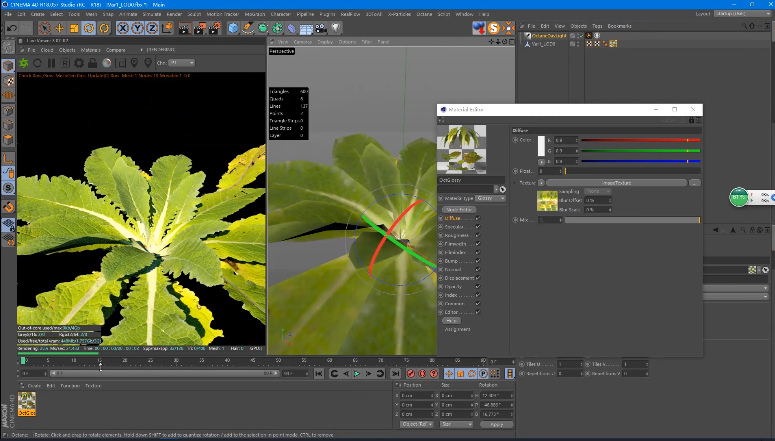Click the floor/environment grid icon
The height and width of the screenshot is (441, 775).
click(x=306, y=28)
